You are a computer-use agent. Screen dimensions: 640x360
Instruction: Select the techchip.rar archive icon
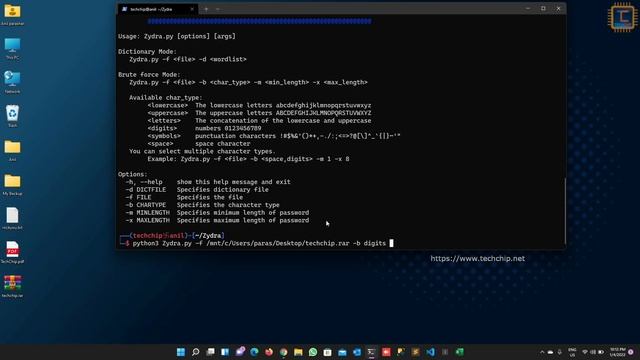click(12, 287)
